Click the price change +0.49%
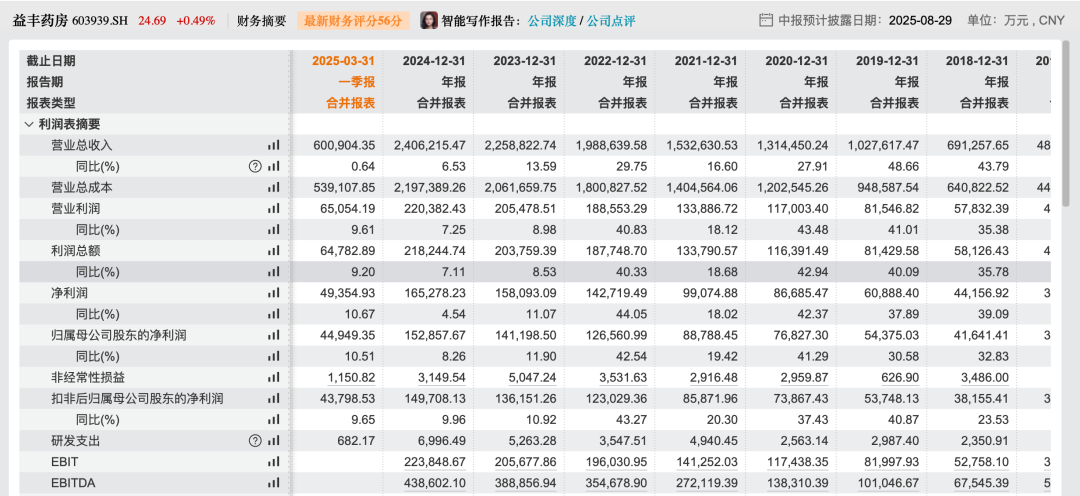1080x496 pixels. click(x=196, y=21)
